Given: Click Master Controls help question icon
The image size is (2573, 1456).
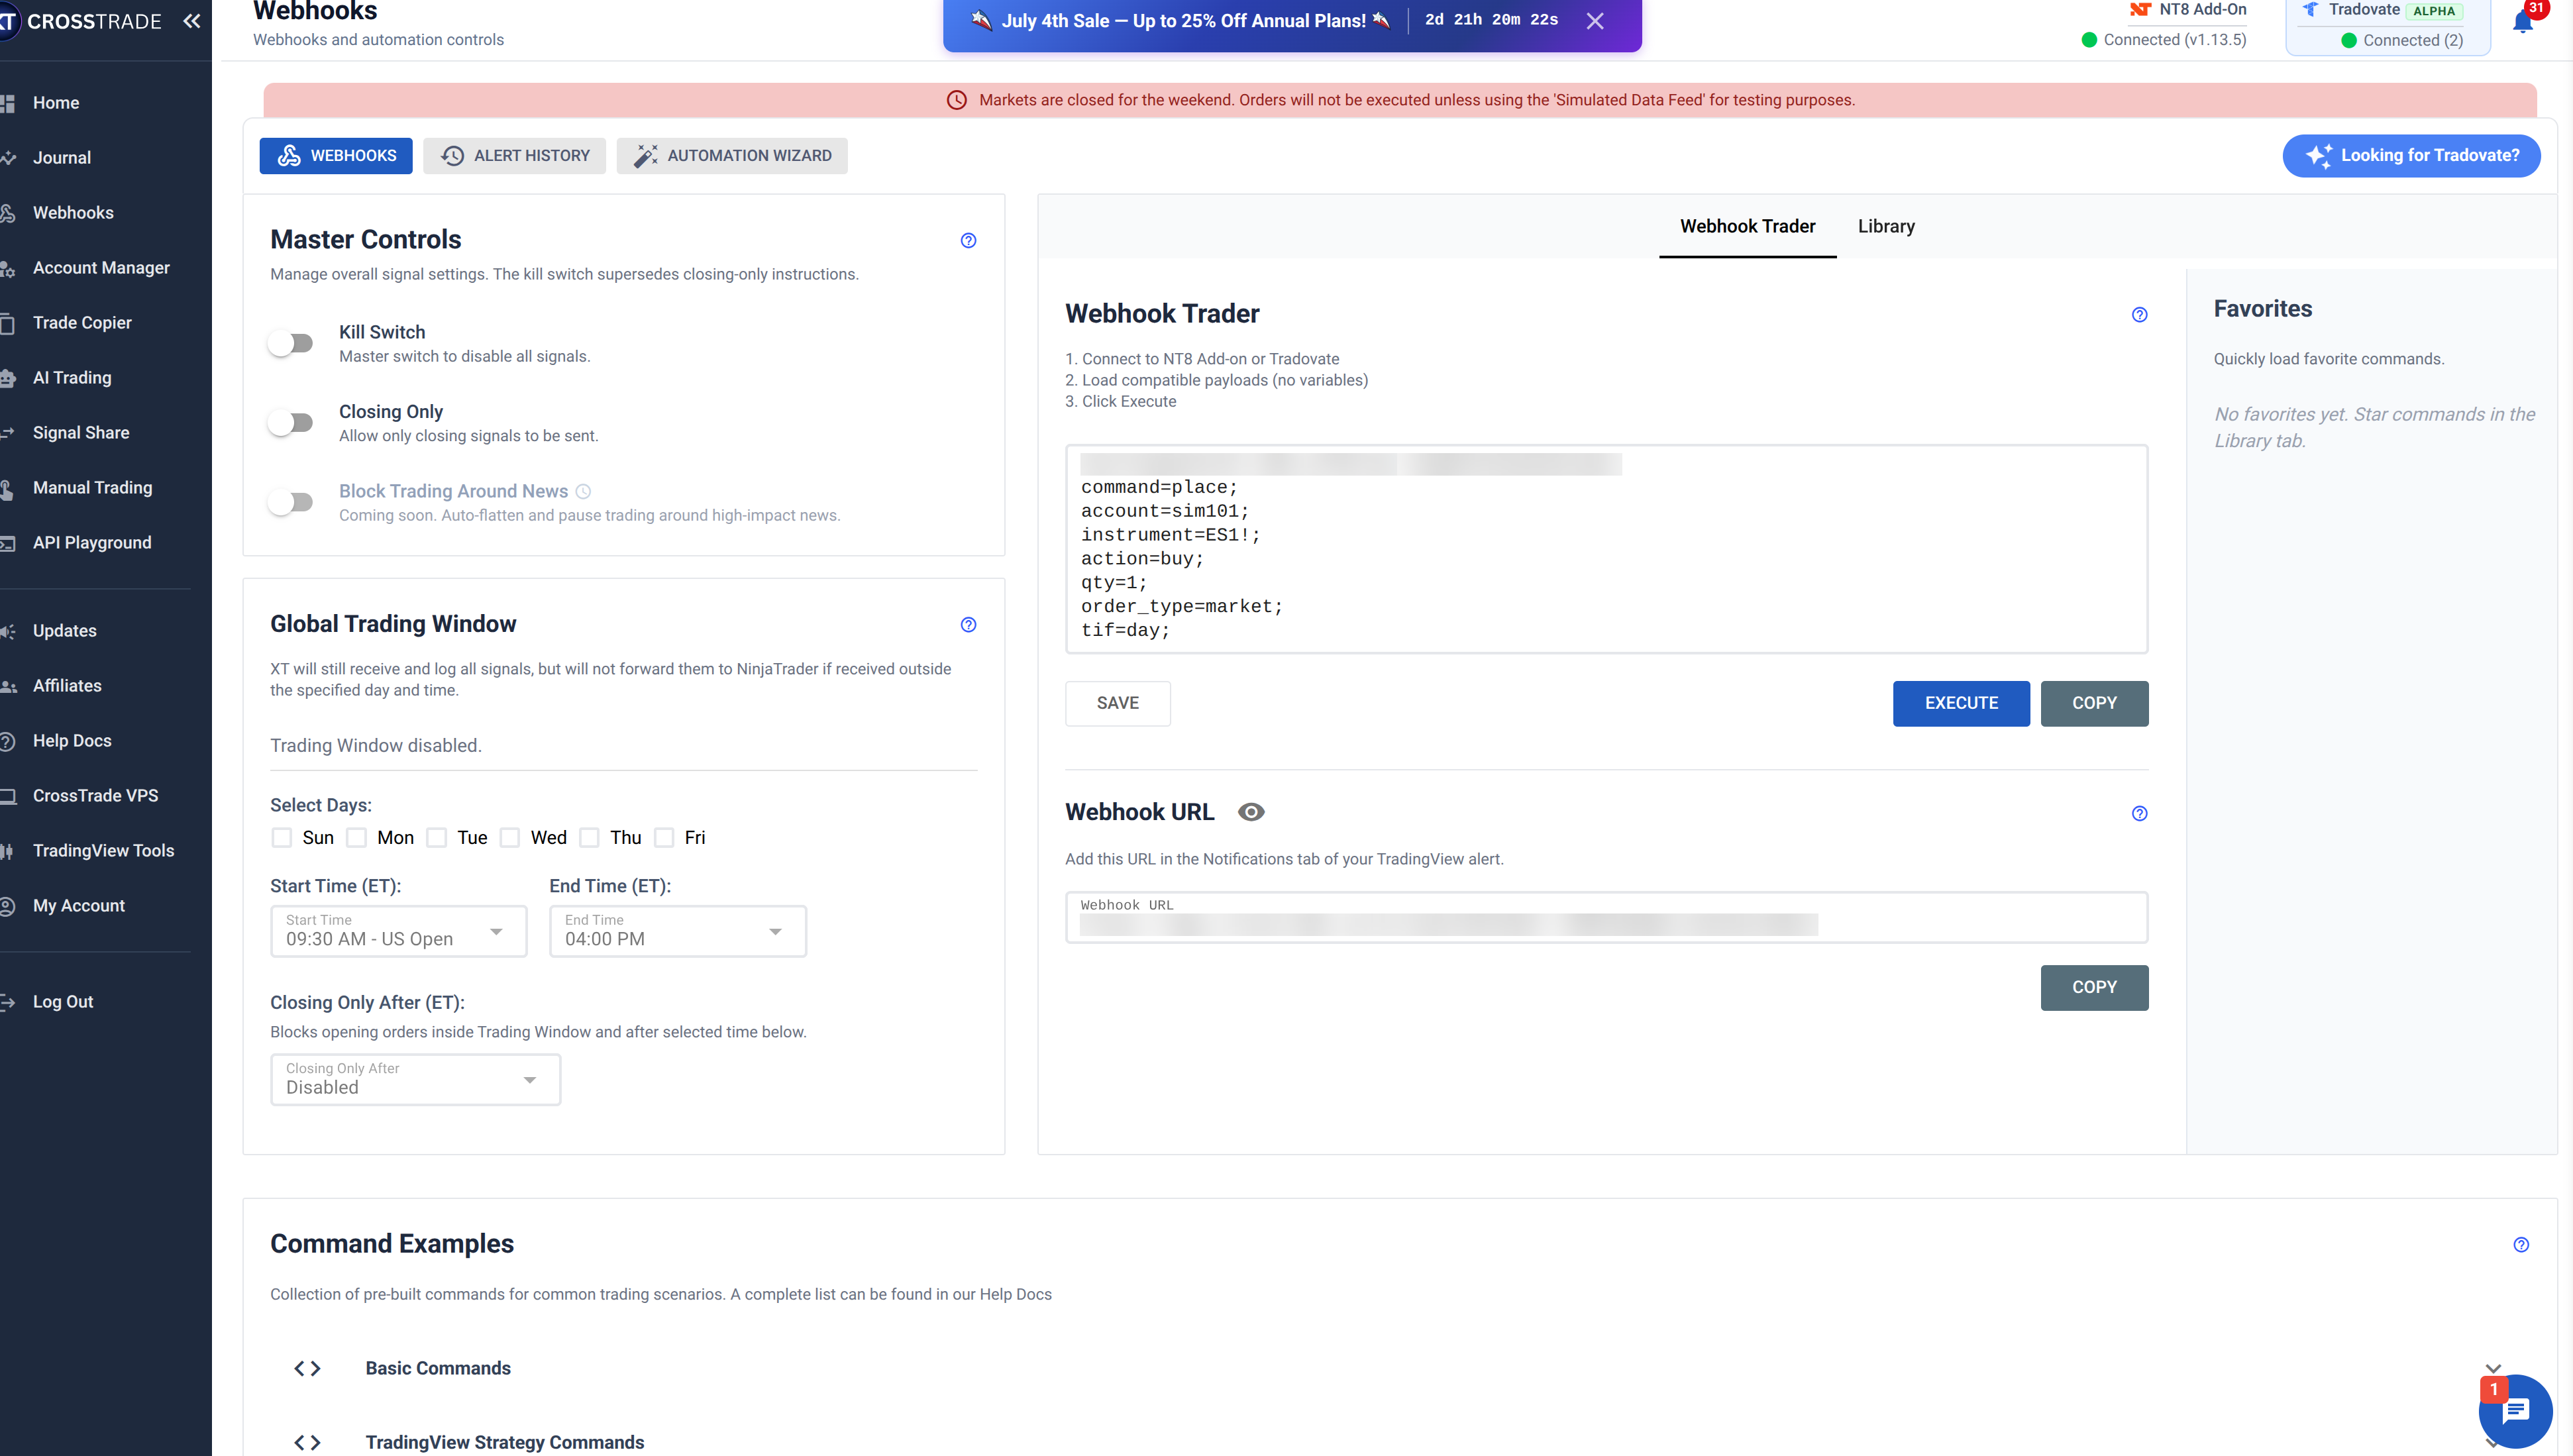Looking at the screenshot, I should 968,240.
